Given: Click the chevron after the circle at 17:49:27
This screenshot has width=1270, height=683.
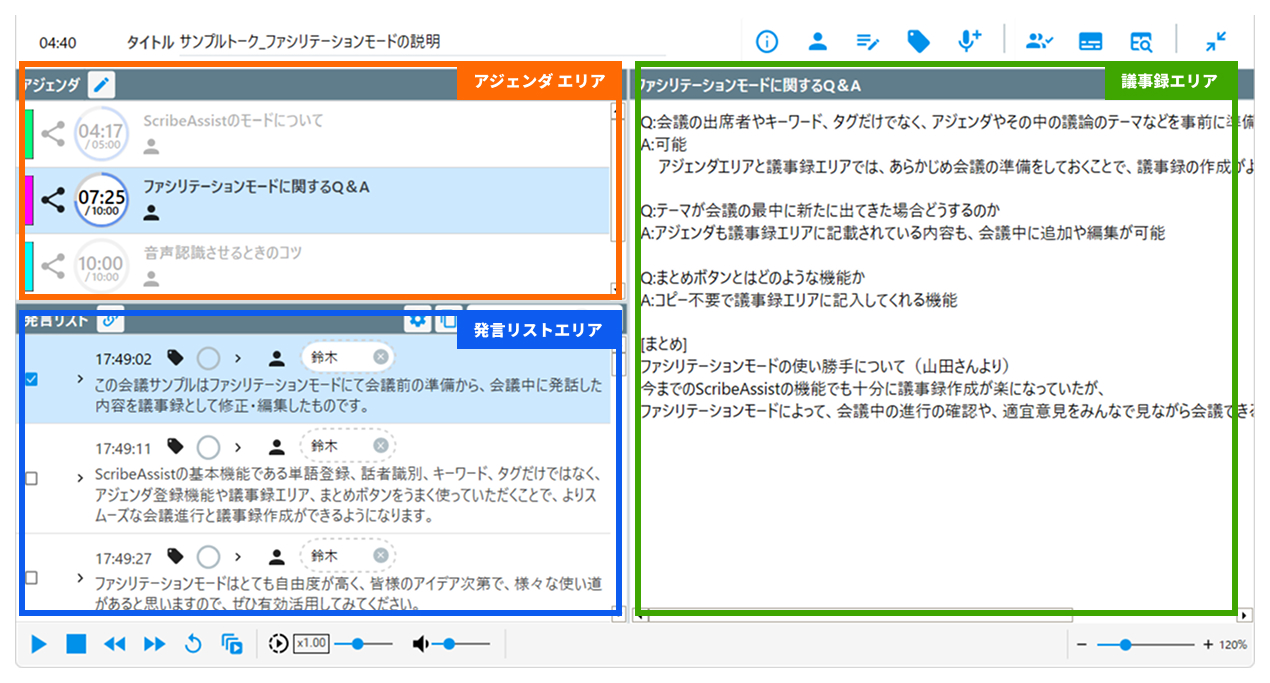Looking at the screenshot, I should (x=238, y=556).
